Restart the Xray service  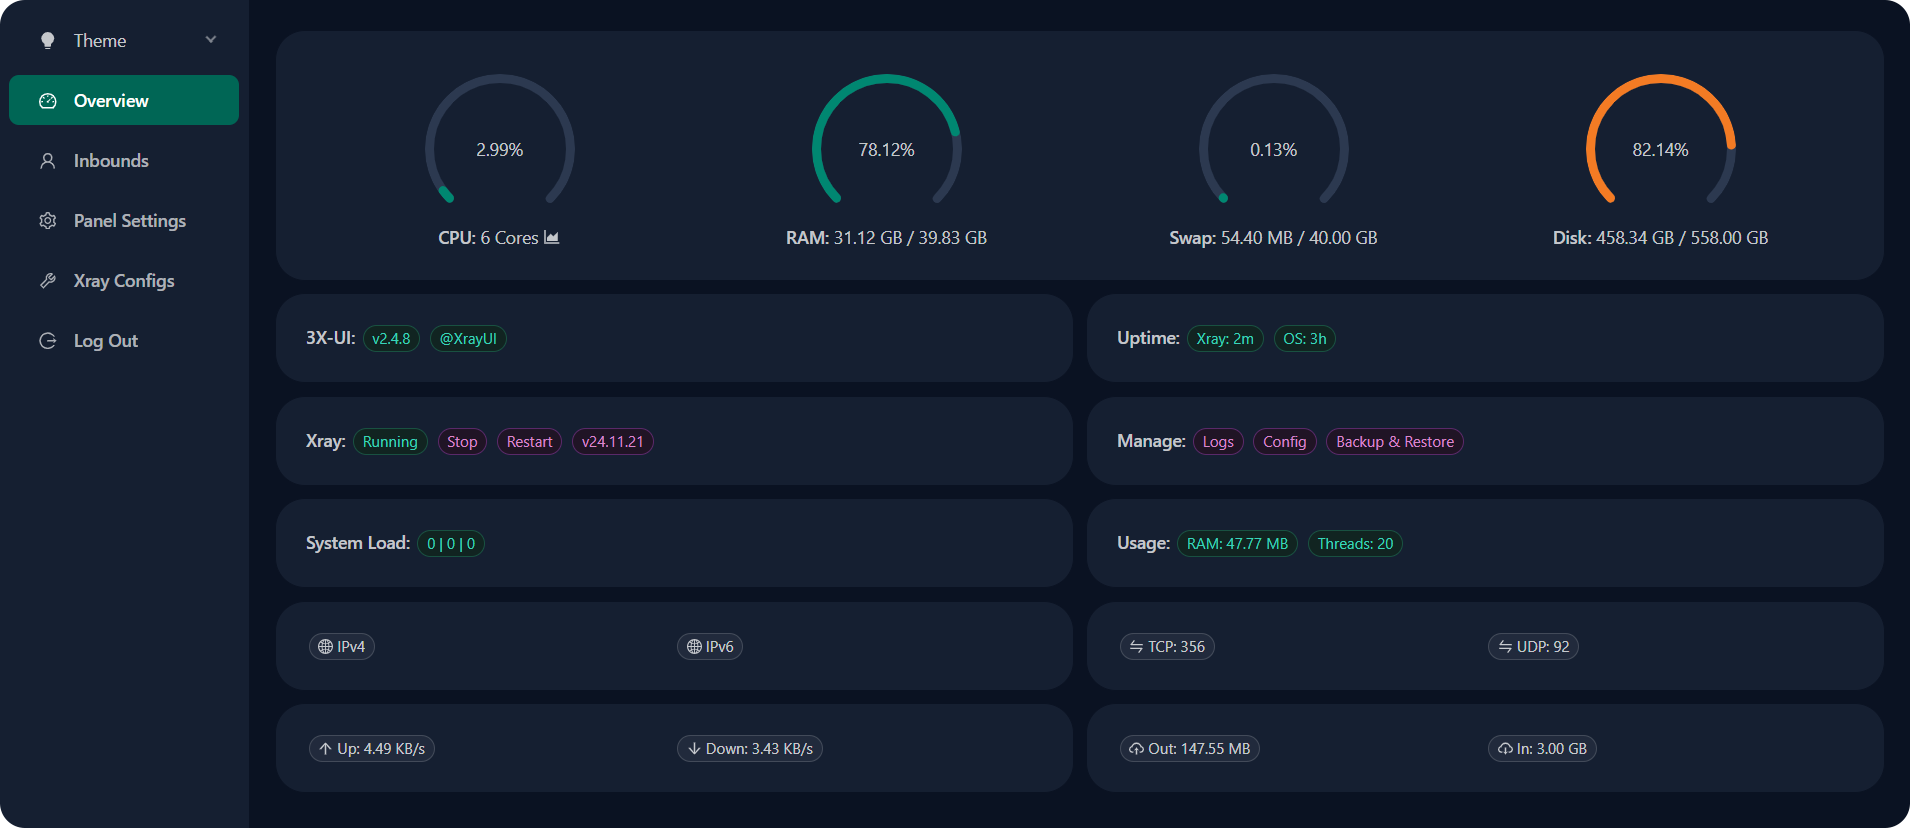pyautogui.click(x=529, y=442)
